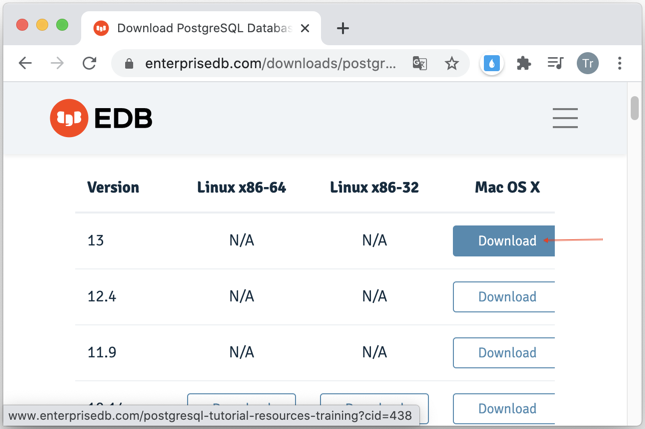This screenshot has width=645, height=429.
Task: Click N/A under Linux x86-32 for version 12.4
Action: coord(374,297)
